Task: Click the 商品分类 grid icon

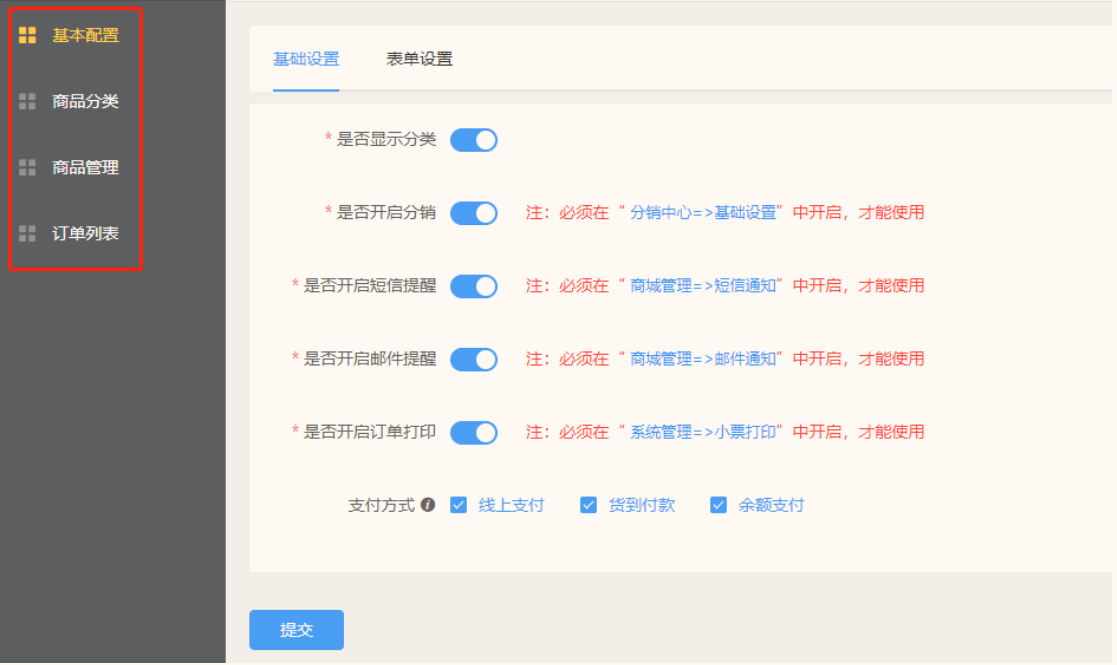Action: tap(28, 101)
